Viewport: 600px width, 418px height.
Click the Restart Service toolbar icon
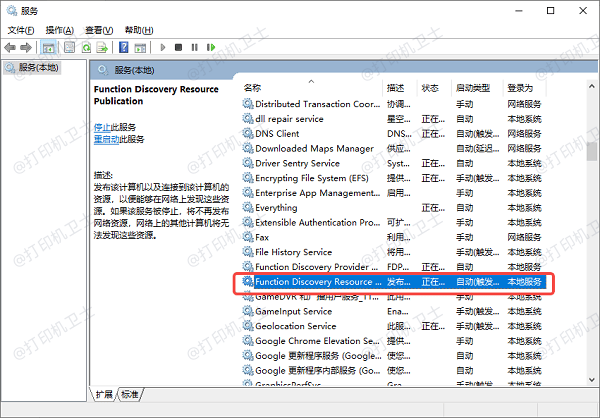211,47
